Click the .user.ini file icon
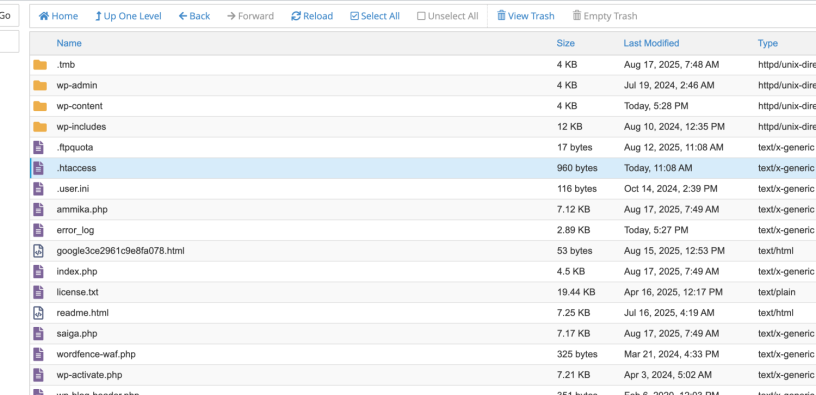 point(39,188)
